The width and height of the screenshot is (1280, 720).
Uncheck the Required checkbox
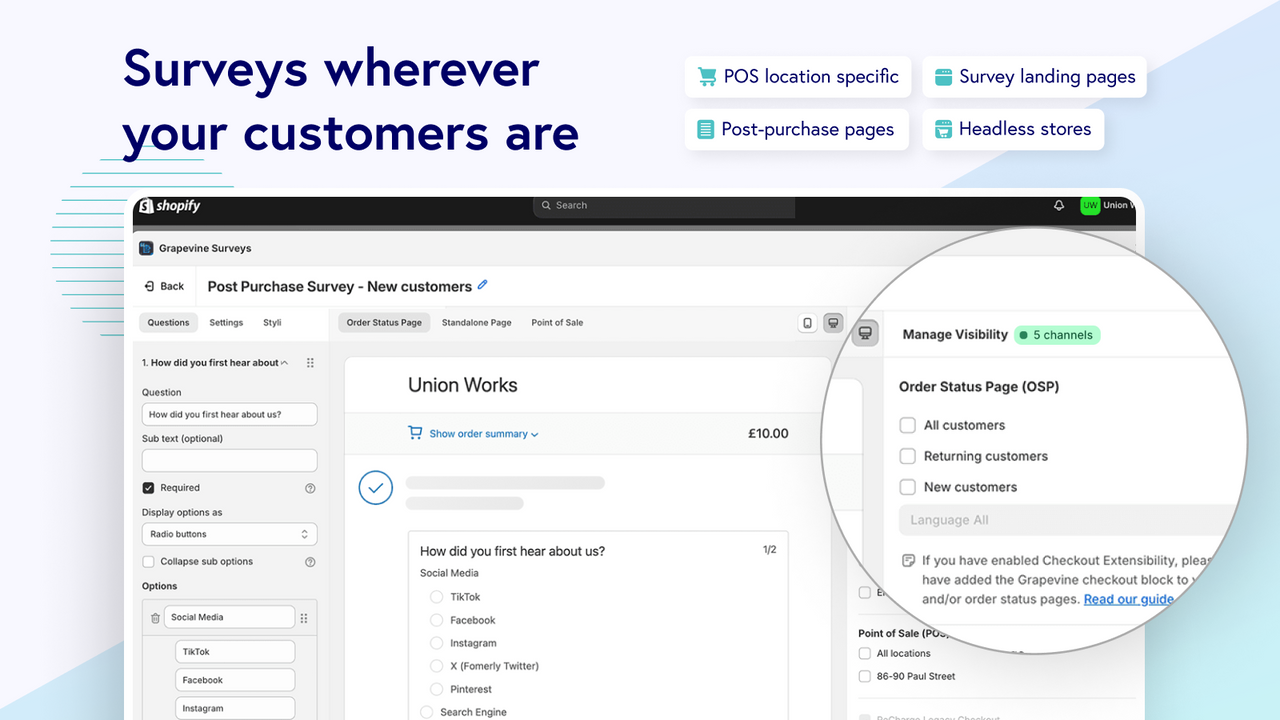pos(149,487)
